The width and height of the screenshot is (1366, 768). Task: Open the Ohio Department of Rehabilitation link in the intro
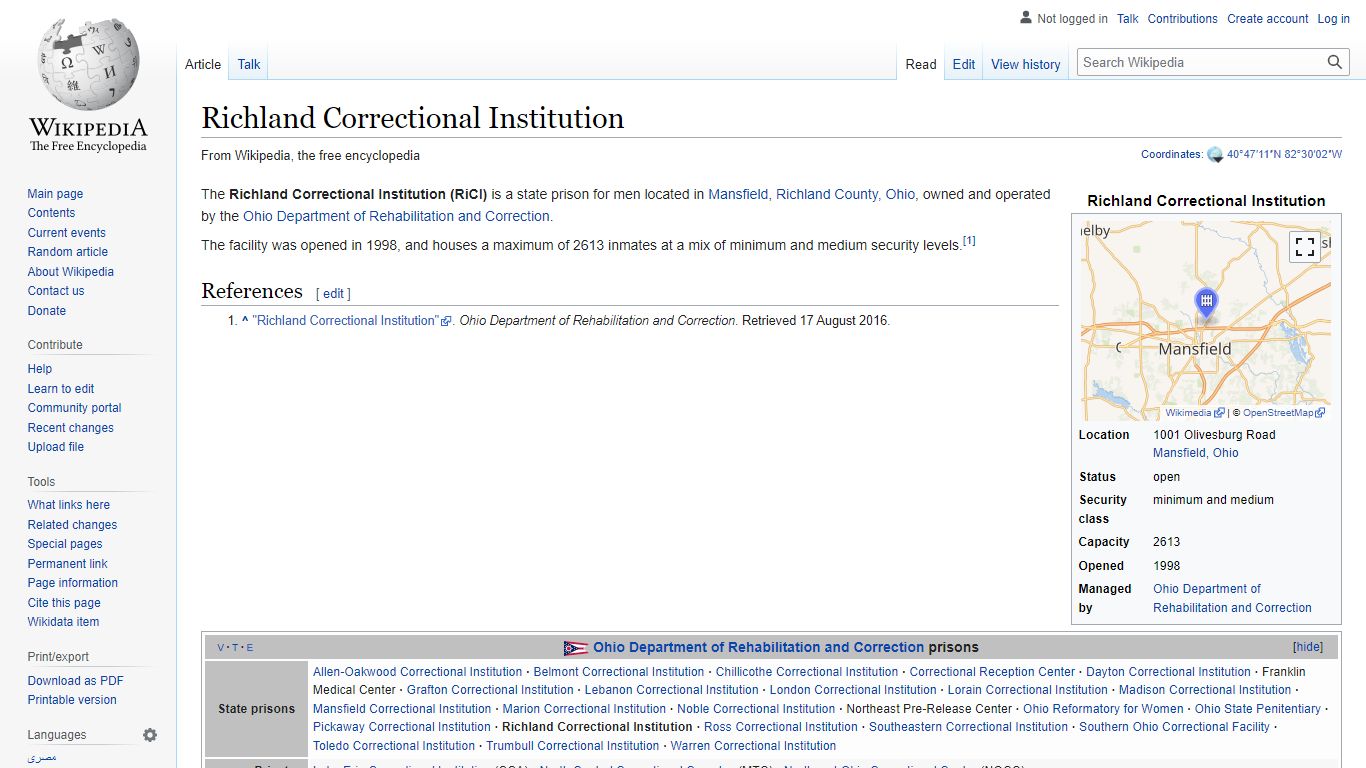click(396, 216)
